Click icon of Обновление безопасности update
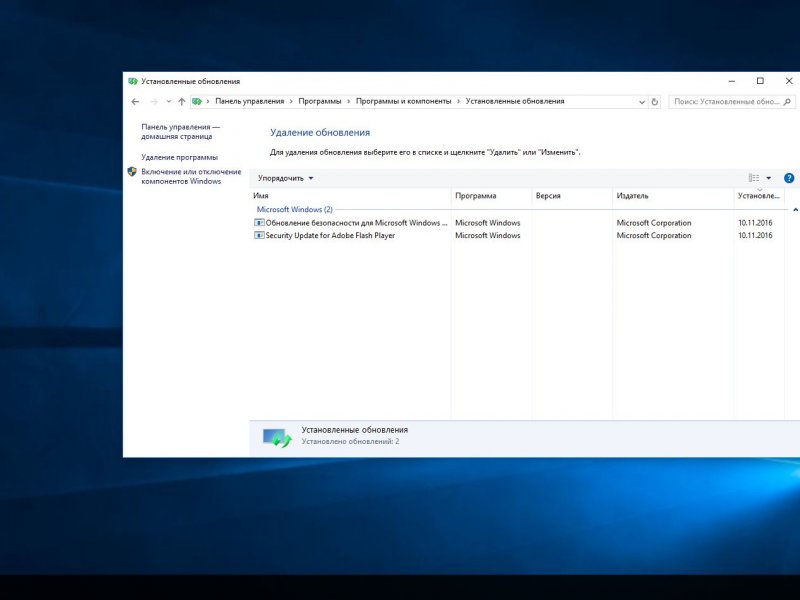 pos(259,223)
